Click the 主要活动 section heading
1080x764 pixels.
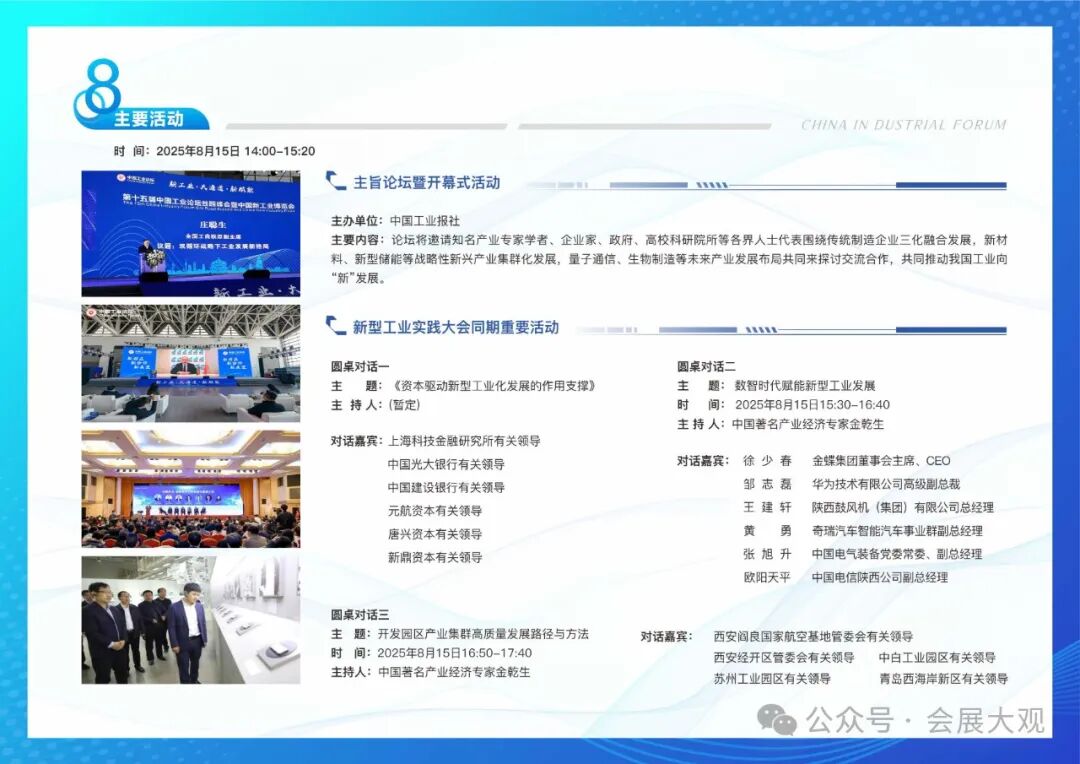coord(149,118)
